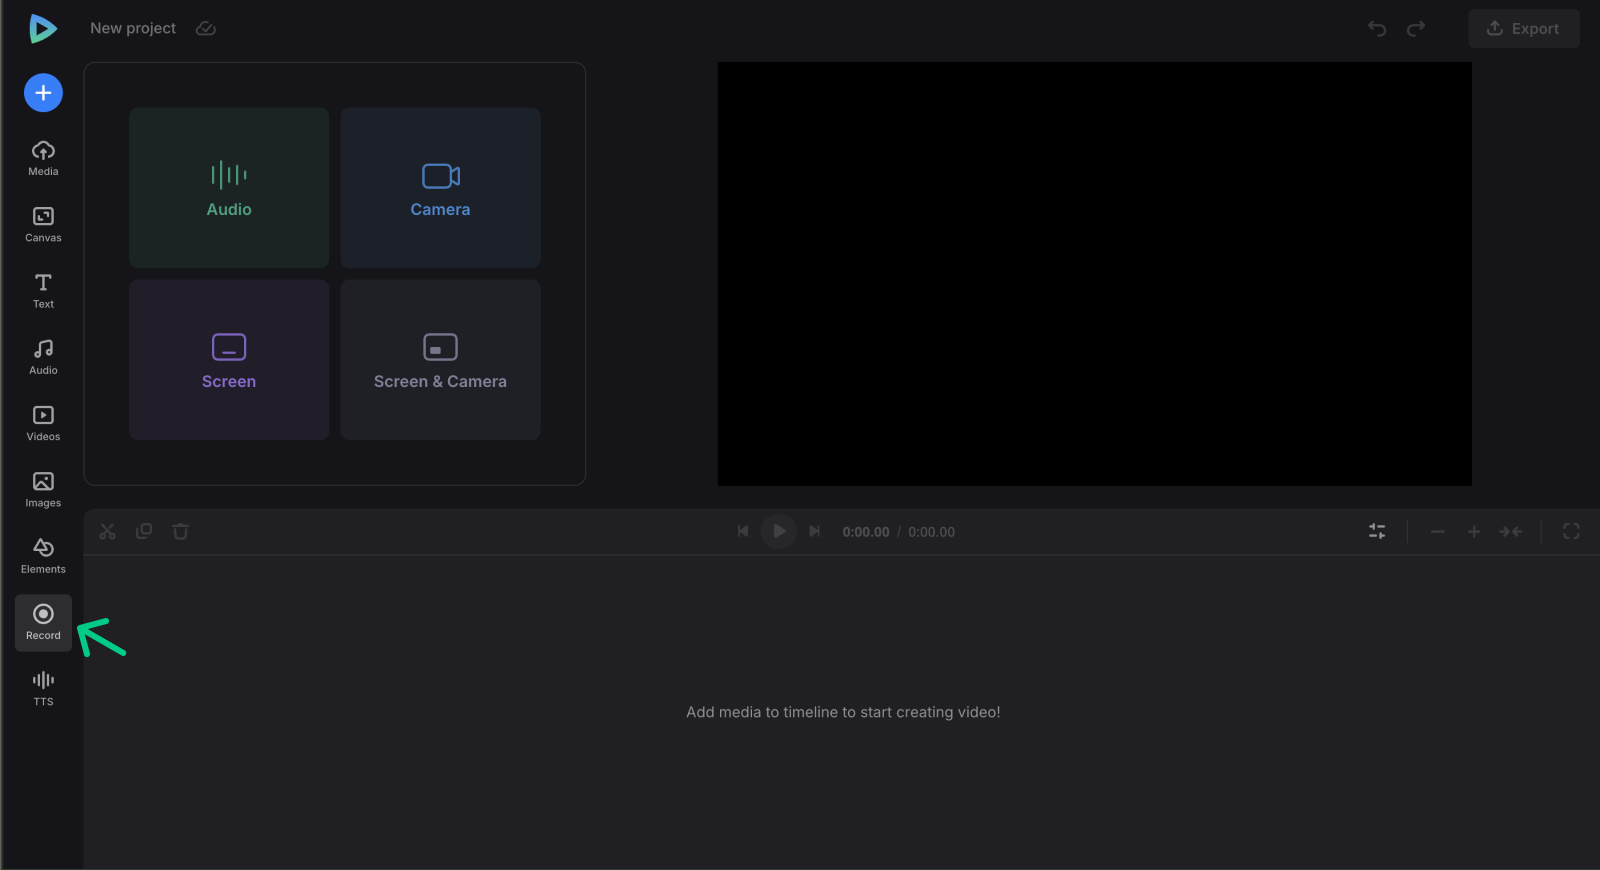Start an Audio recording
This screenshot has height=870, width=1600.
click(229, 188)
